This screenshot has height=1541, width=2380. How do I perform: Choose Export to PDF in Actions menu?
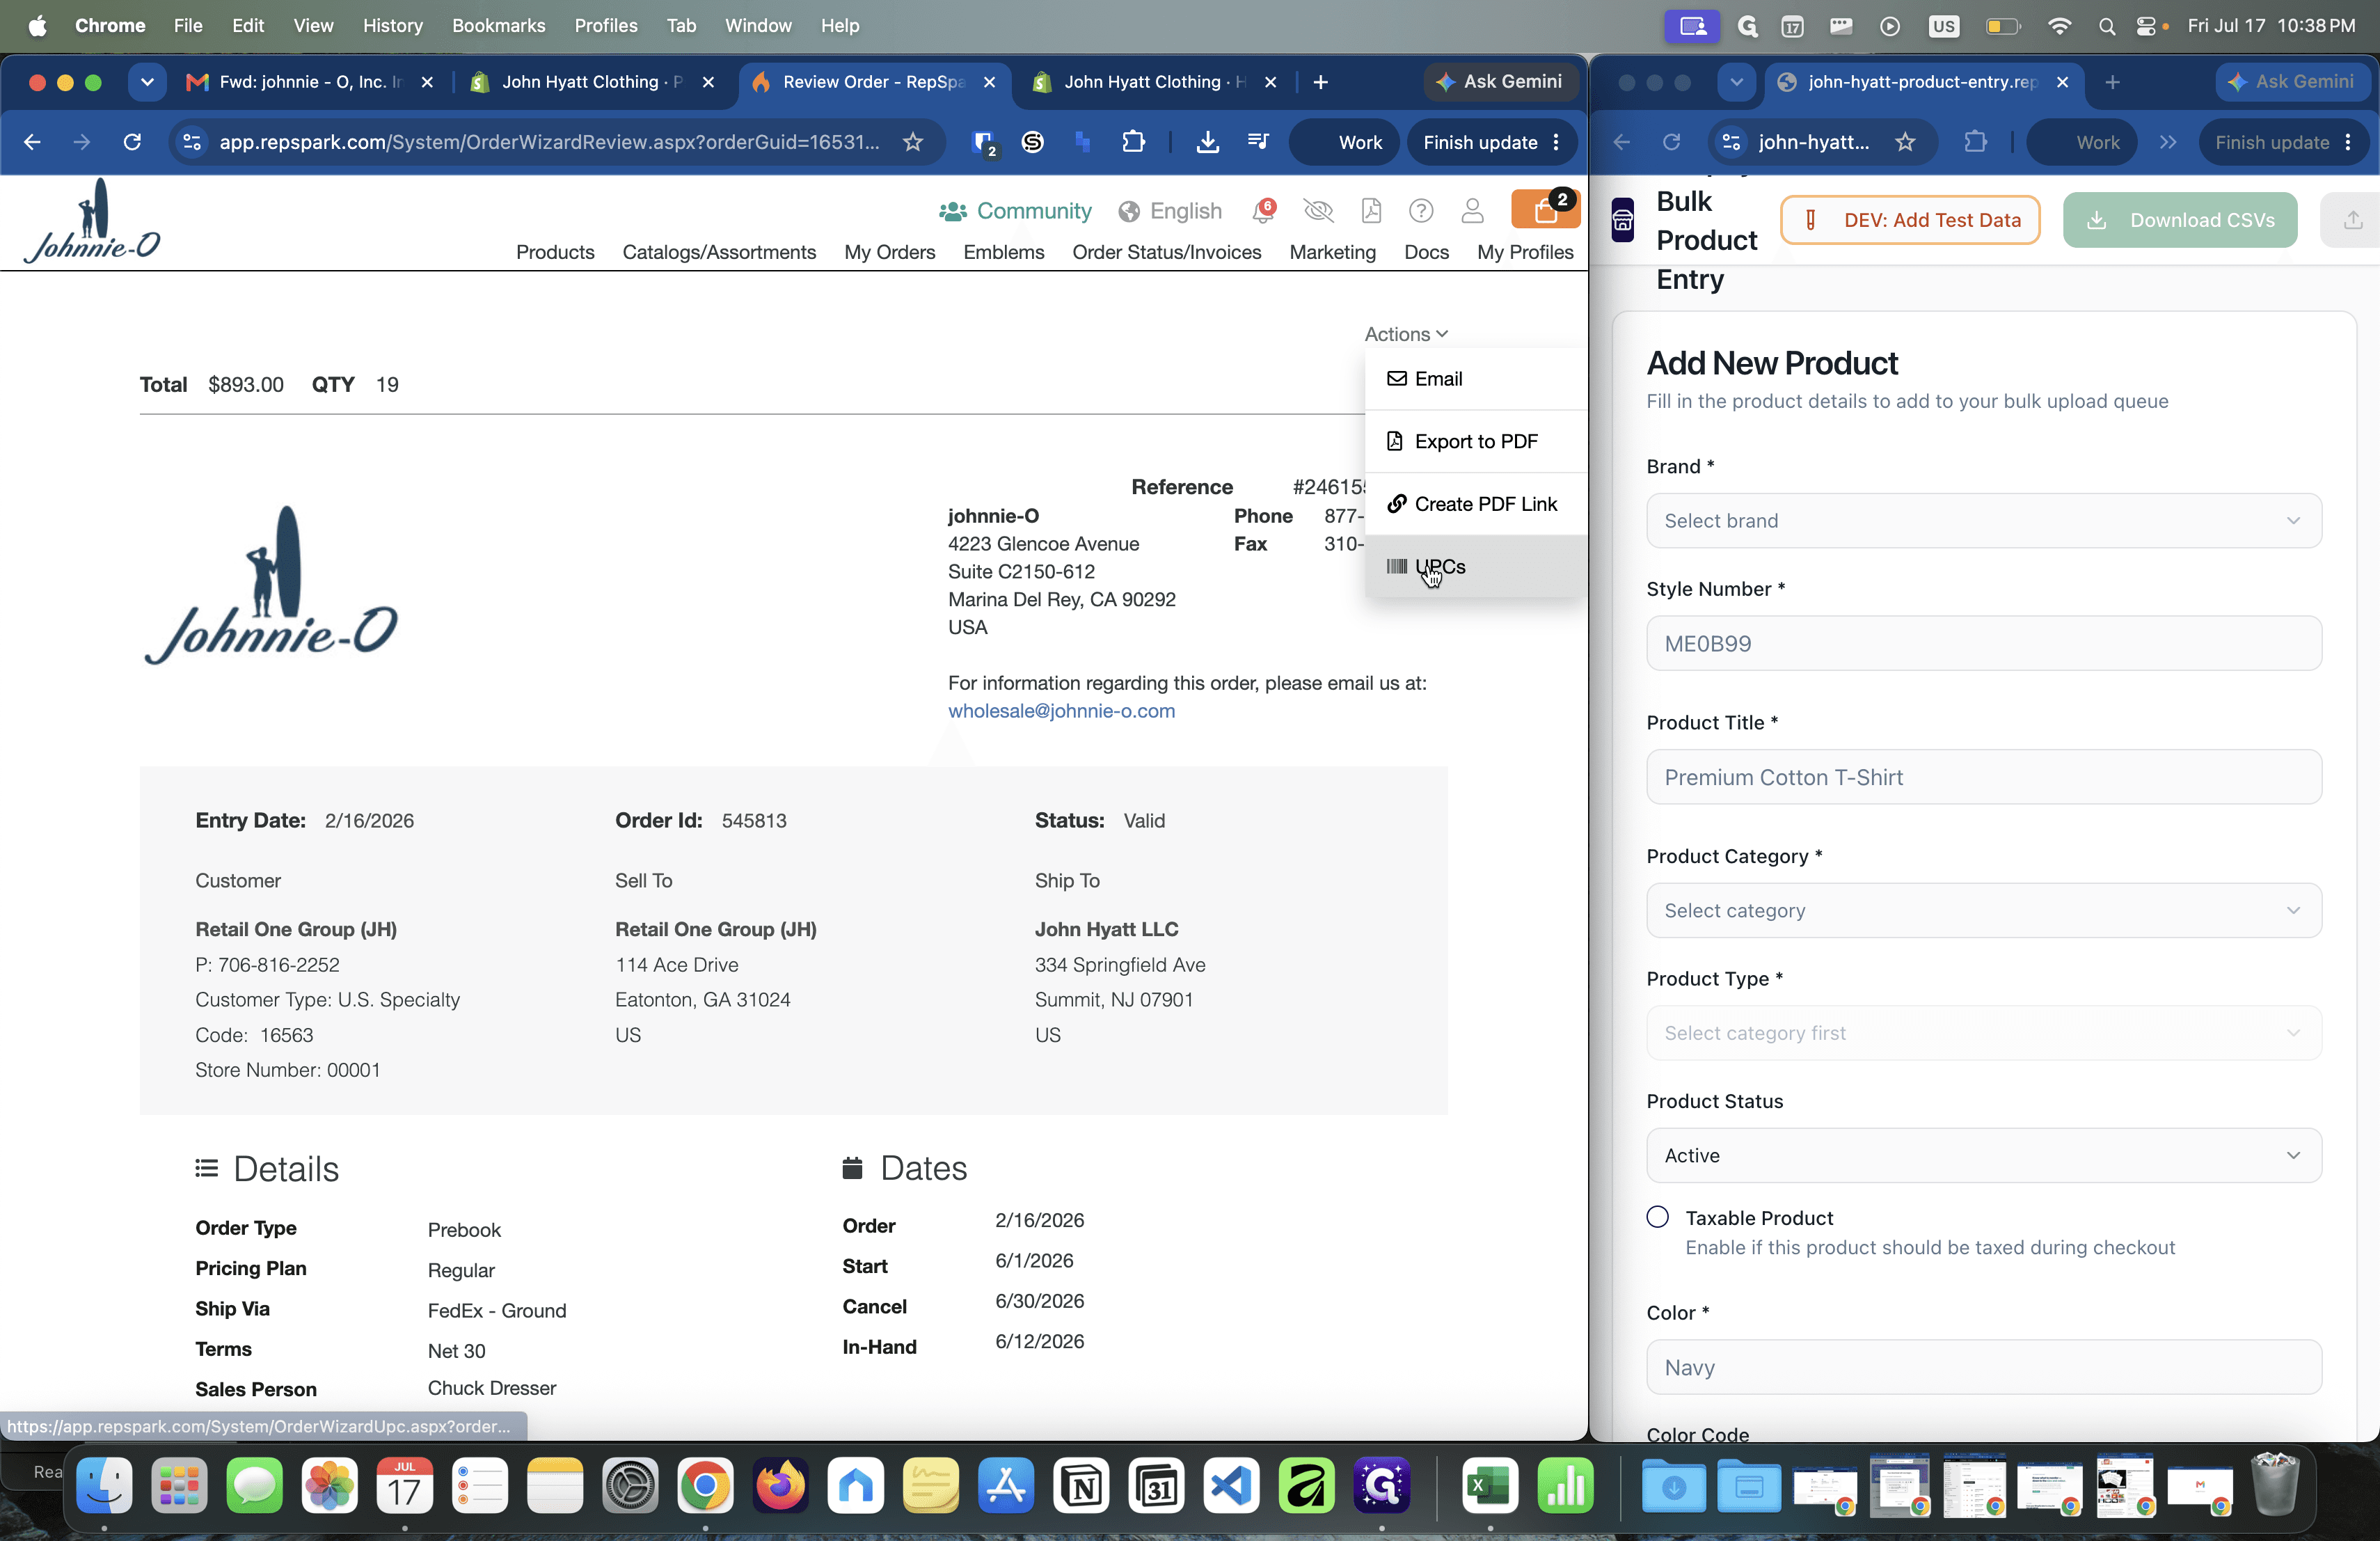pyautogui.click(x=1475, y=441)
